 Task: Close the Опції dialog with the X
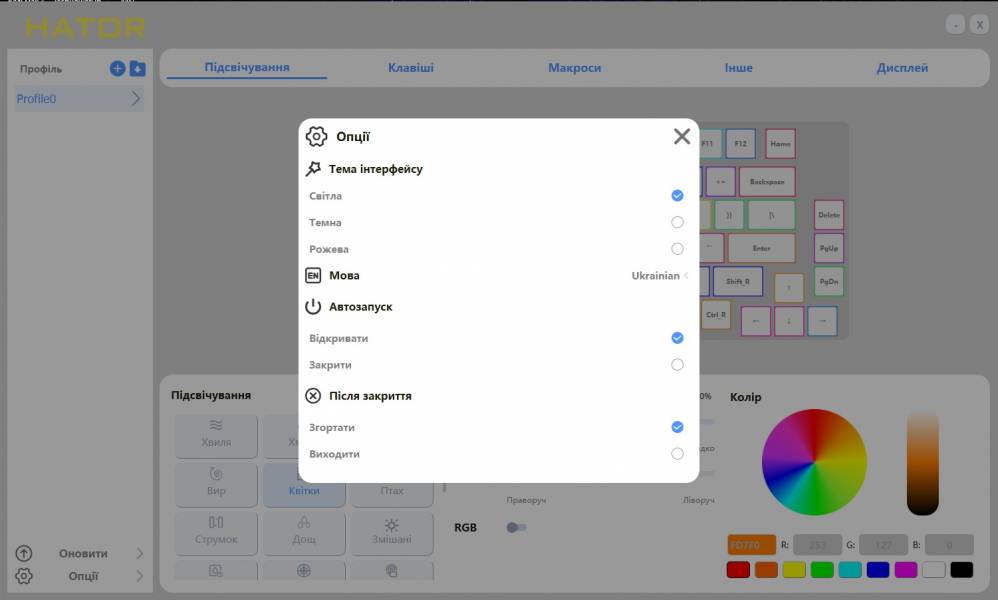[x=681, y=137]
